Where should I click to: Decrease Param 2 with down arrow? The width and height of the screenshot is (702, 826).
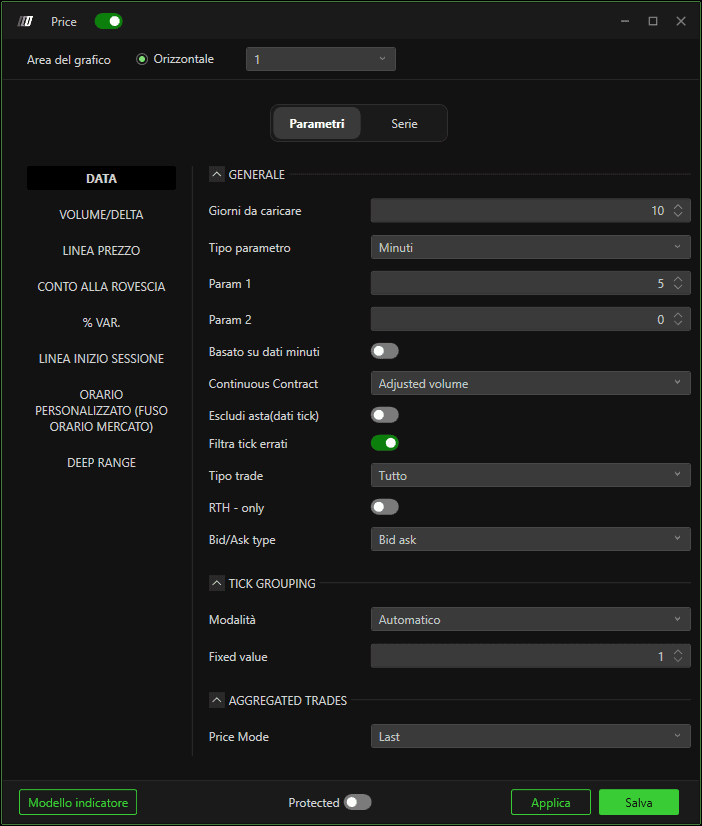(678, 323)
